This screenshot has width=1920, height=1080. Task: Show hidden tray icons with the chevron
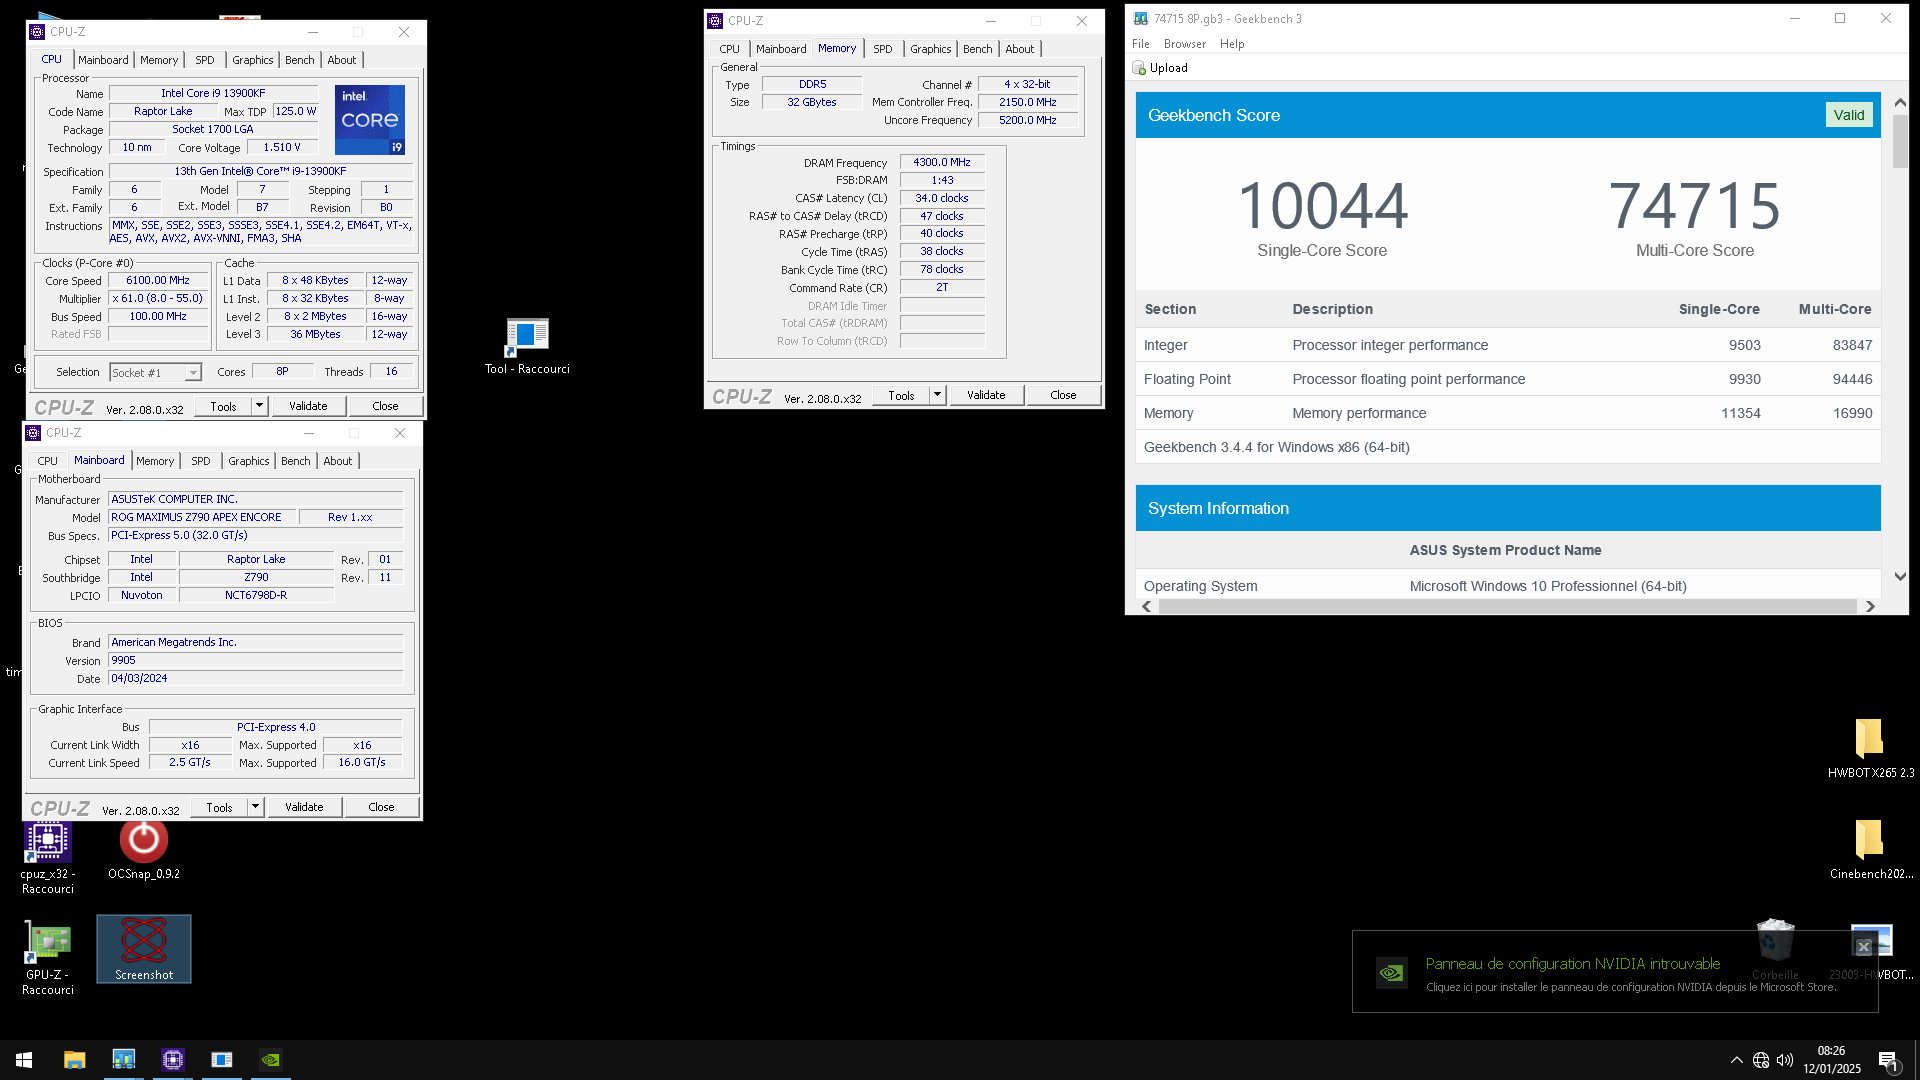click(x=1737, y=1060)
